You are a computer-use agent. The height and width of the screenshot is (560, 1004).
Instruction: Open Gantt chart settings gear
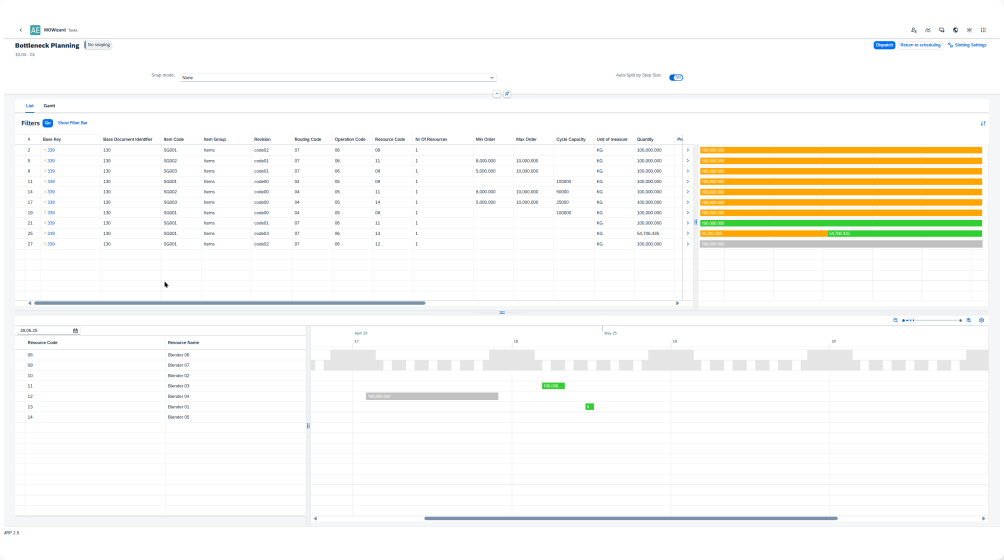[982, 320]
